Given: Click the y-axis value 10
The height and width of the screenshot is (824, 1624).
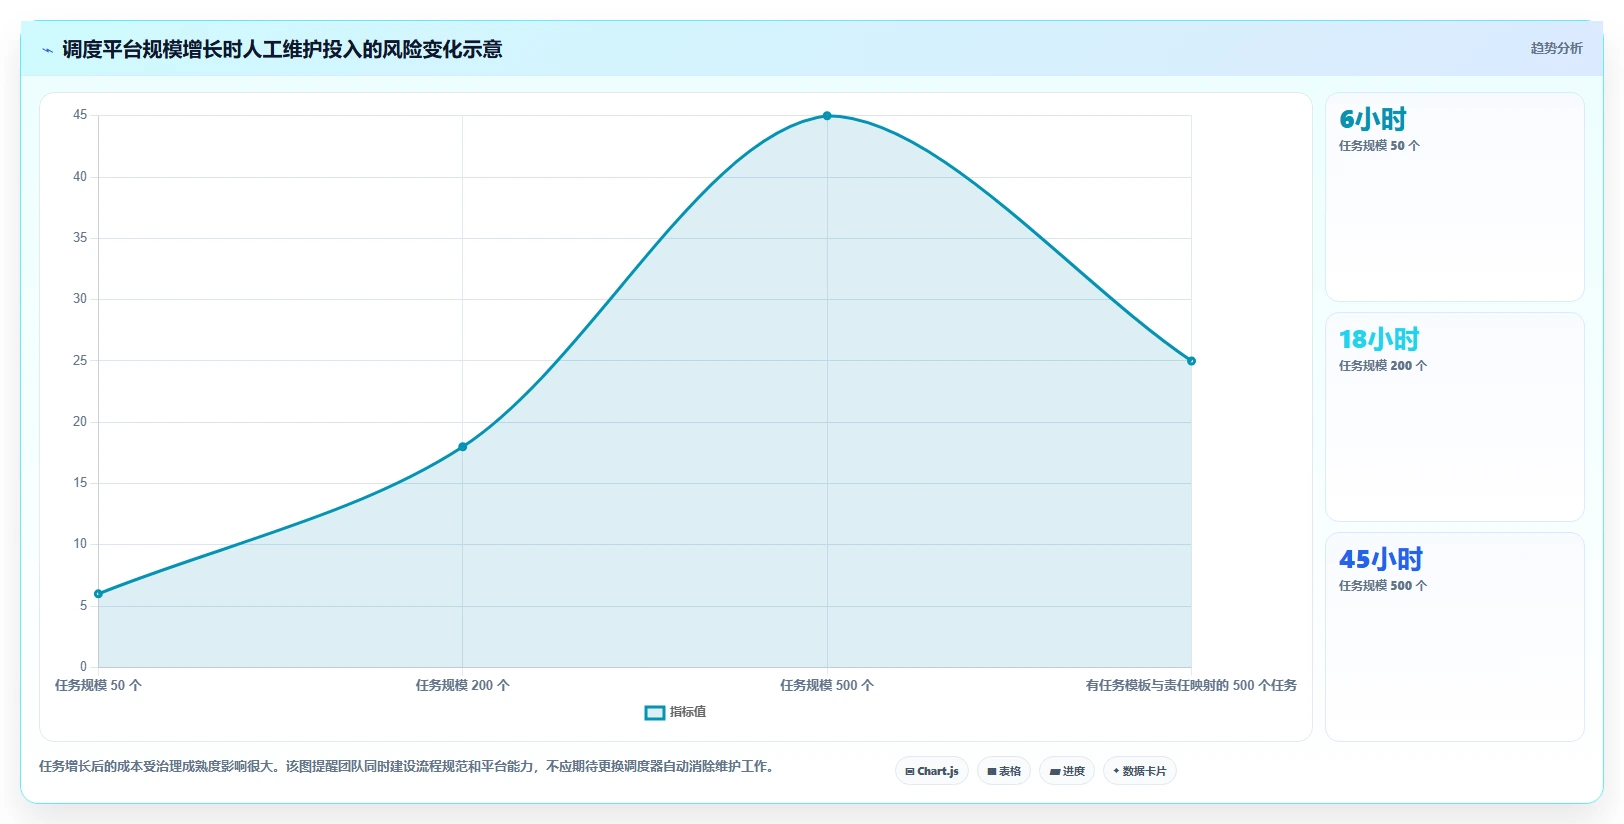Looking at the screenshot, I should [80, 544].
